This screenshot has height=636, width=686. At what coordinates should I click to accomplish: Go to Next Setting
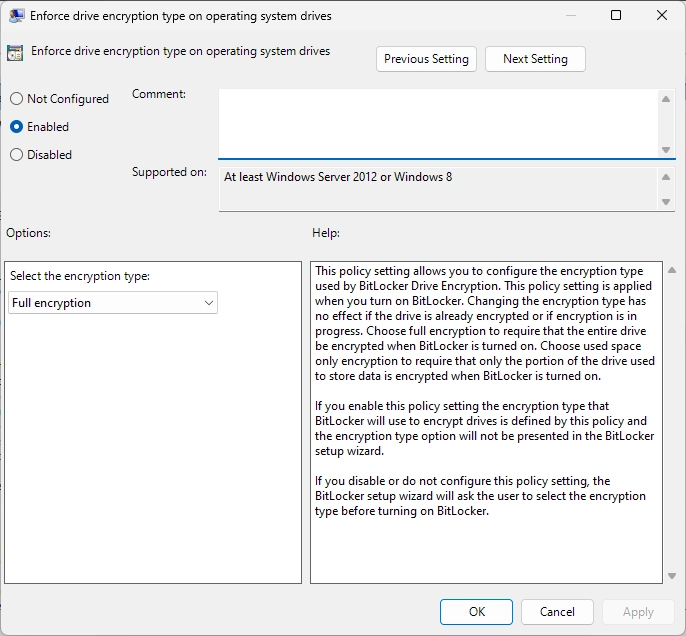[x=535, y=59]
